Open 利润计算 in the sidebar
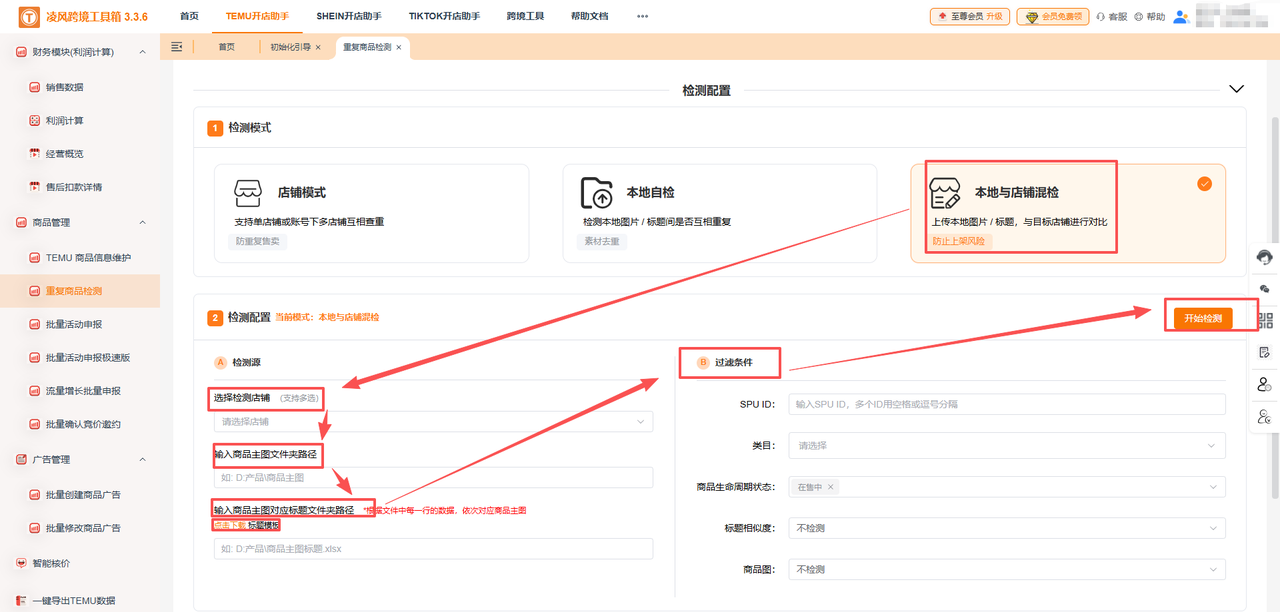This screenshot has height=612, width=1280. [64, 120]
